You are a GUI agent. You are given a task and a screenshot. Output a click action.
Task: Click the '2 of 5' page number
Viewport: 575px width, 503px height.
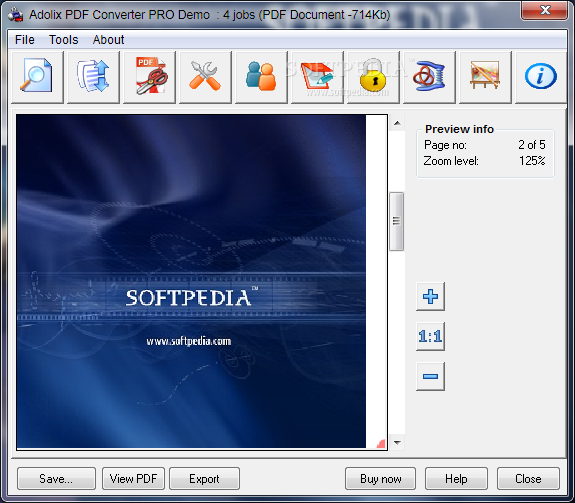[x=532, y=145]
